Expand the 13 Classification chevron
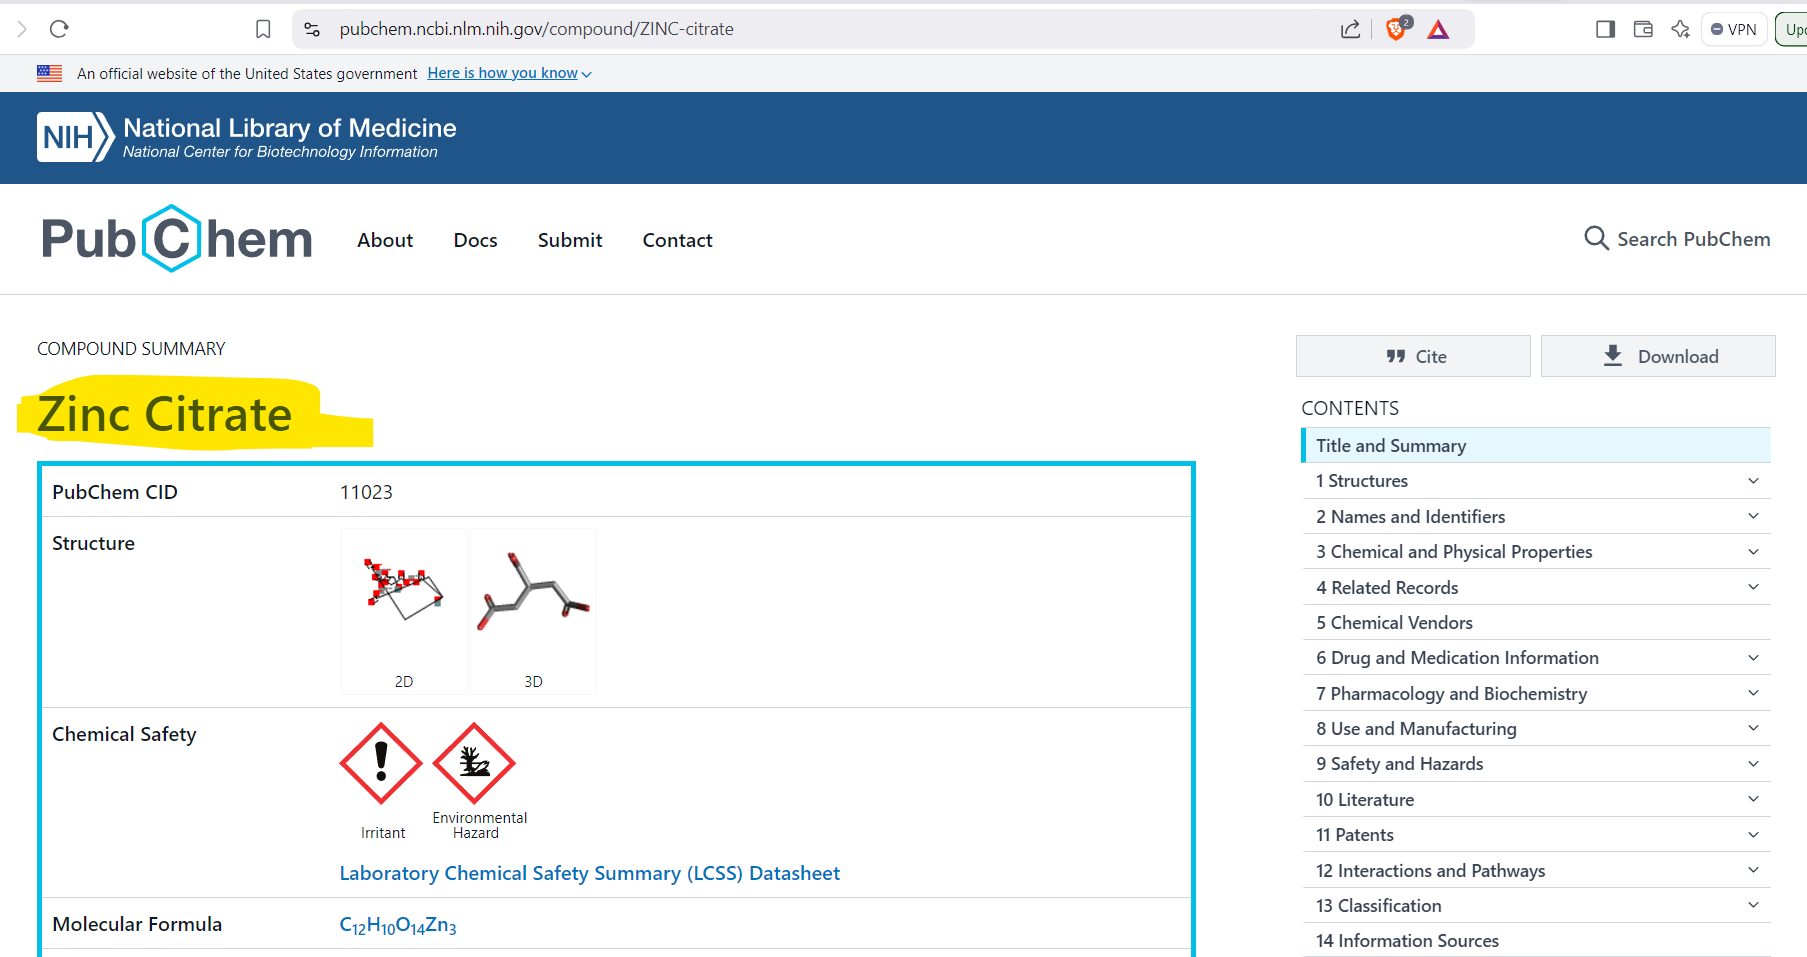Screen dimensions: 1807x957 pyautogui.click(x=1753, y=905)
